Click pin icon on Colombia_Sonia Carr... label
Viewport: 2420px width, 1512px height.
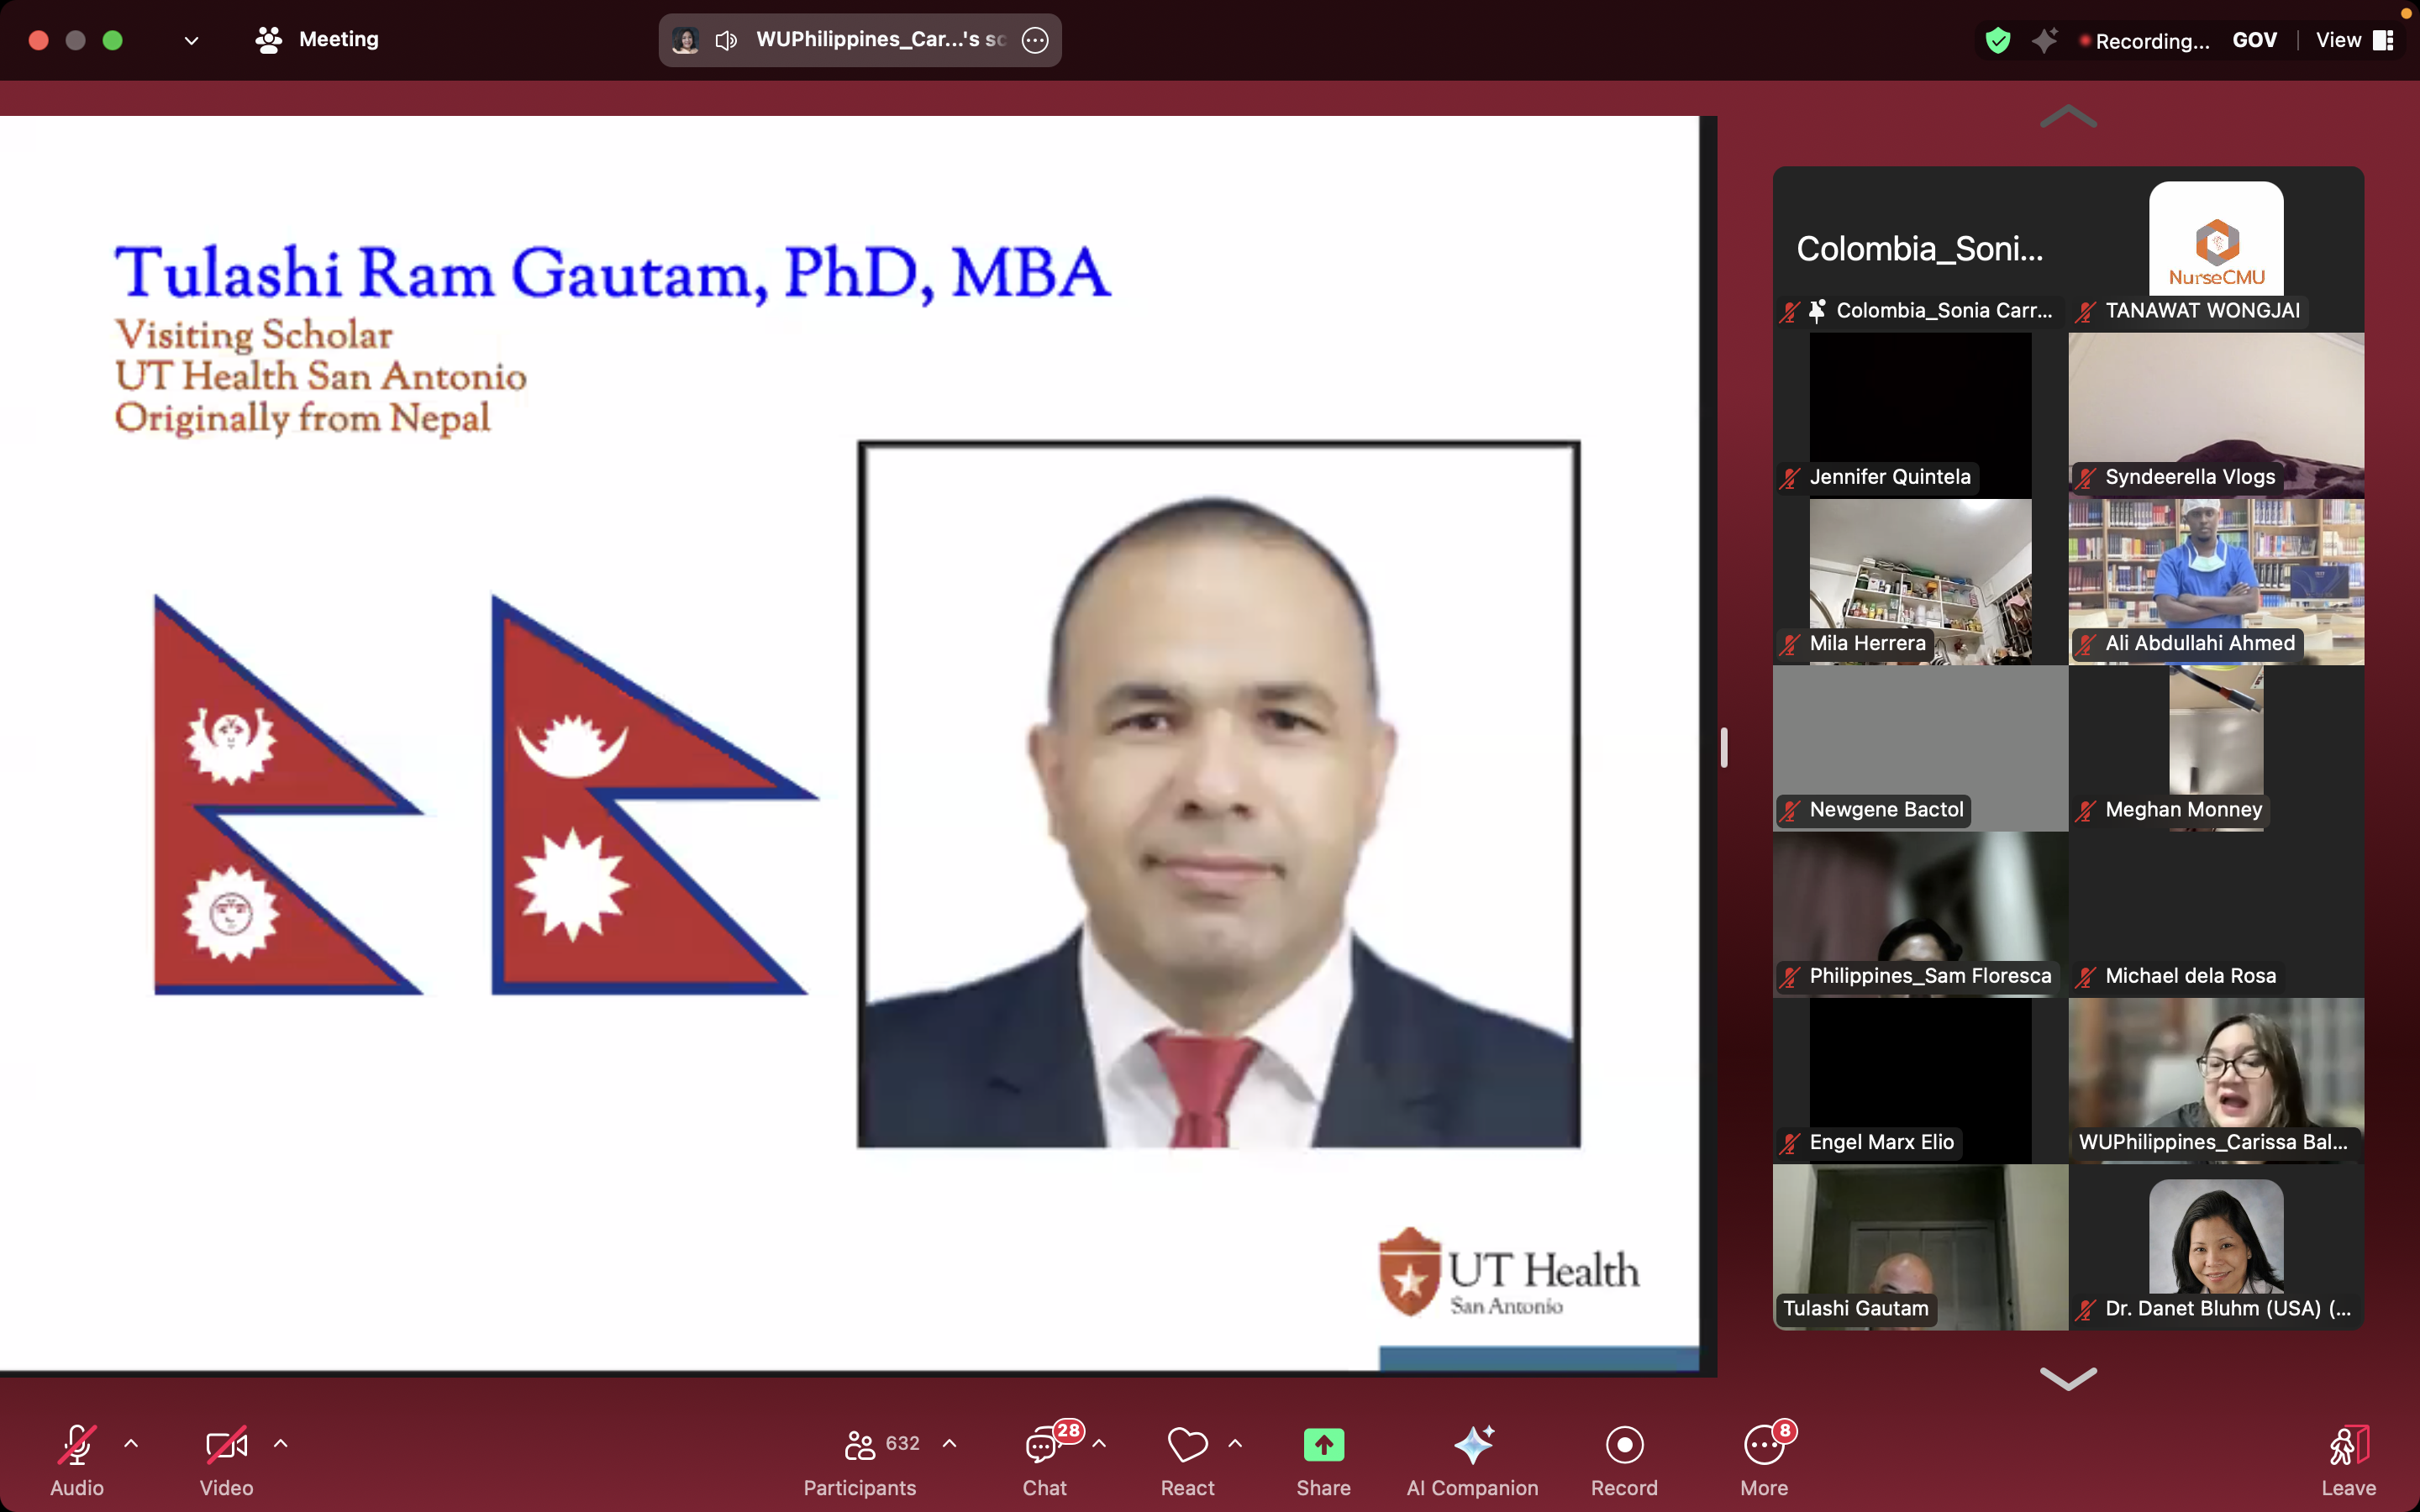click(x=1818, y=310)
